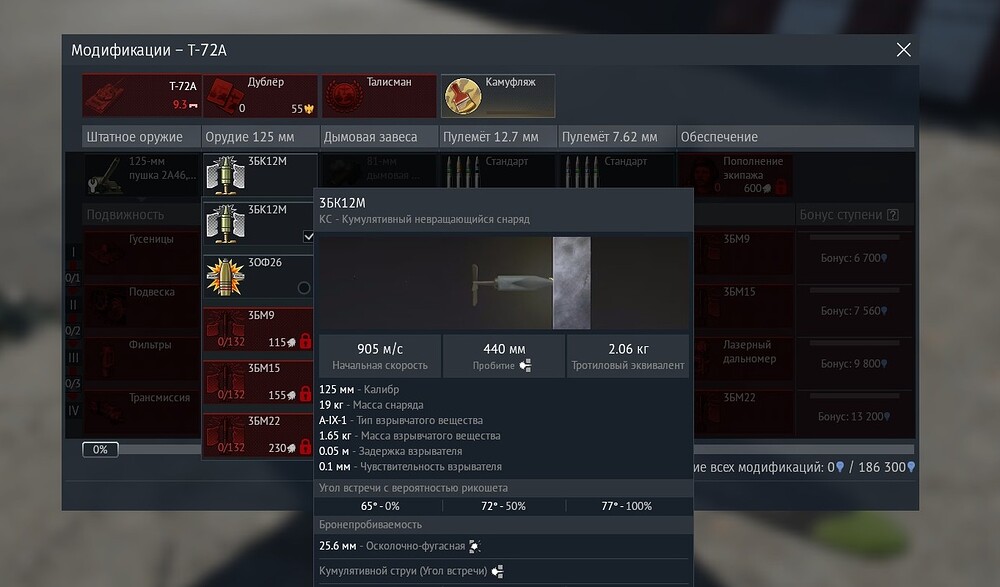Select the Трансмиссия modification
Screen dimensions: 1000x587
tap(142, 412)
